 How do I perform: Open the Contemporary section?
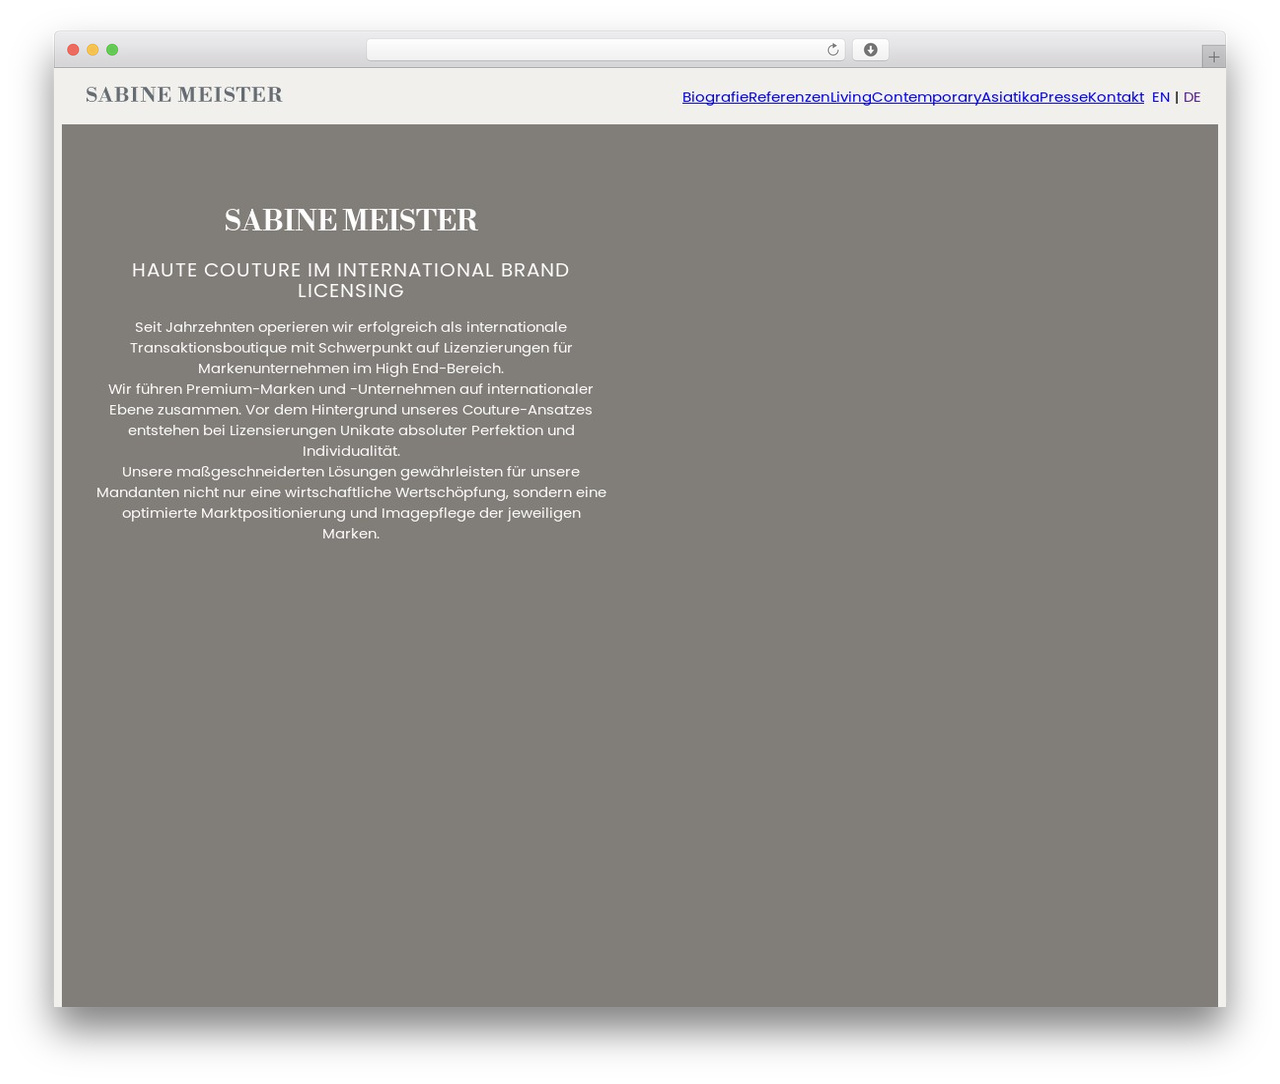click(926, 97)
